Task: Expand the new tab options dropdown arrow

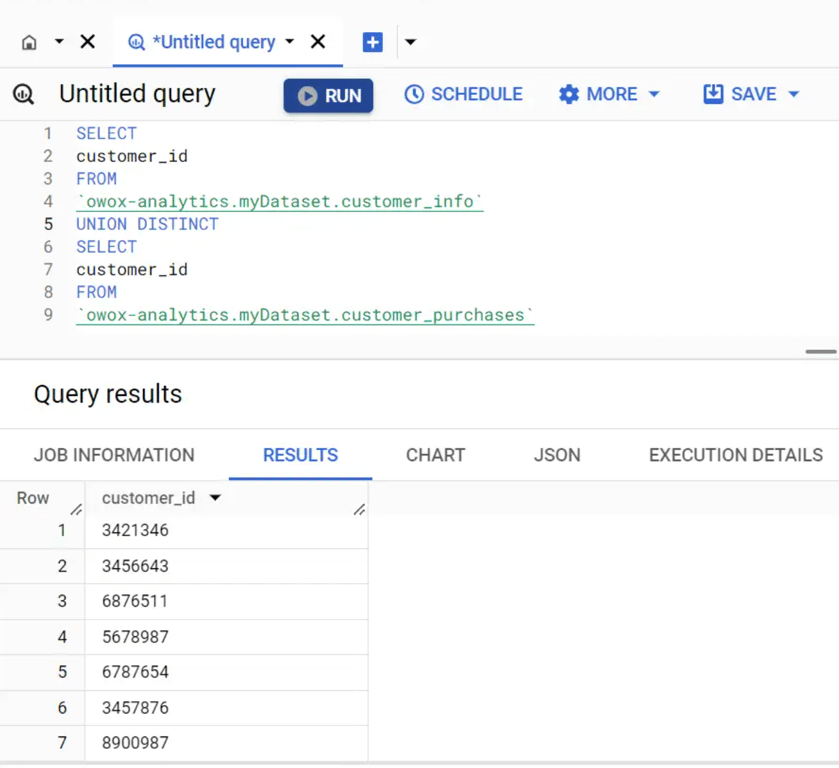Action: point(410,42)
